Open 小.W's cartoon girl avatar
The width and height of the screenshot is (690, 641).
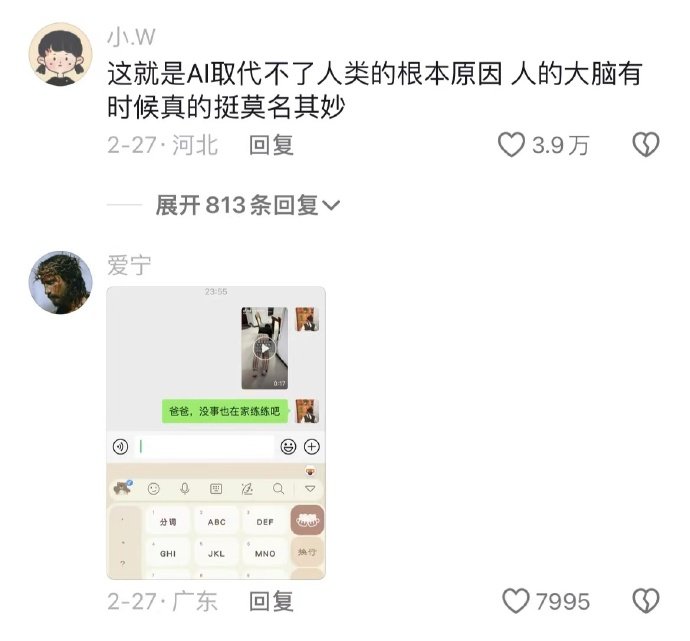[61, 55]
